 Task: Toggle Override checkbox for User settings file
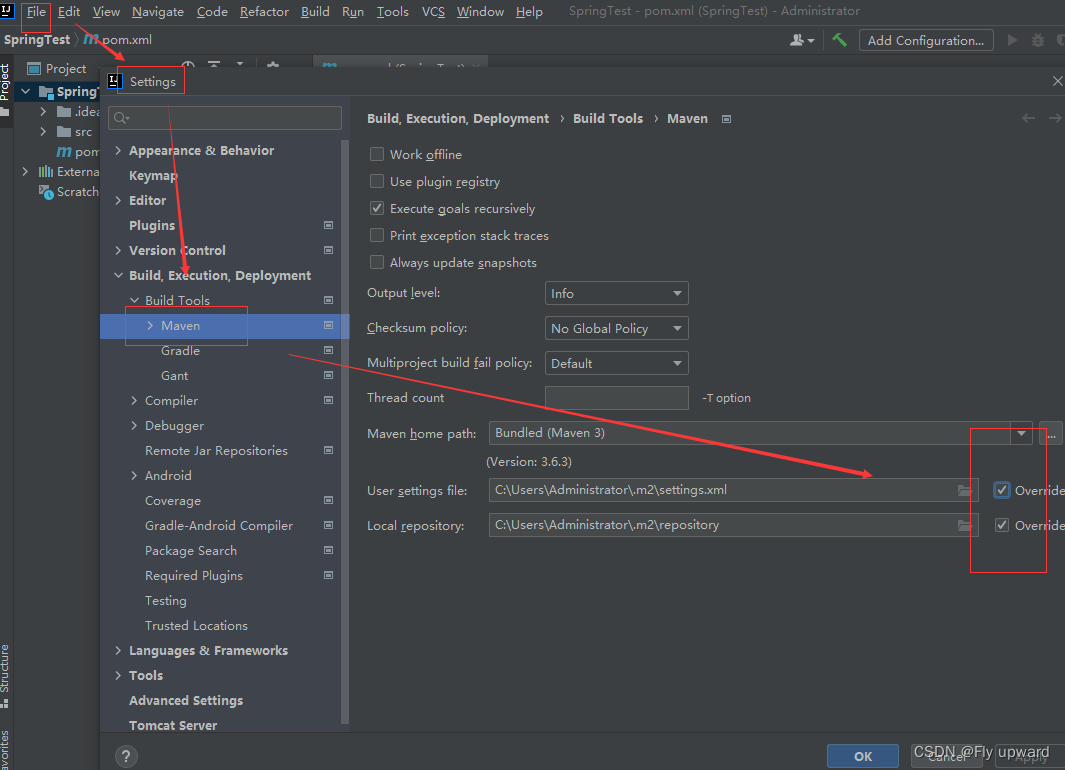(x=1002, y=490)
